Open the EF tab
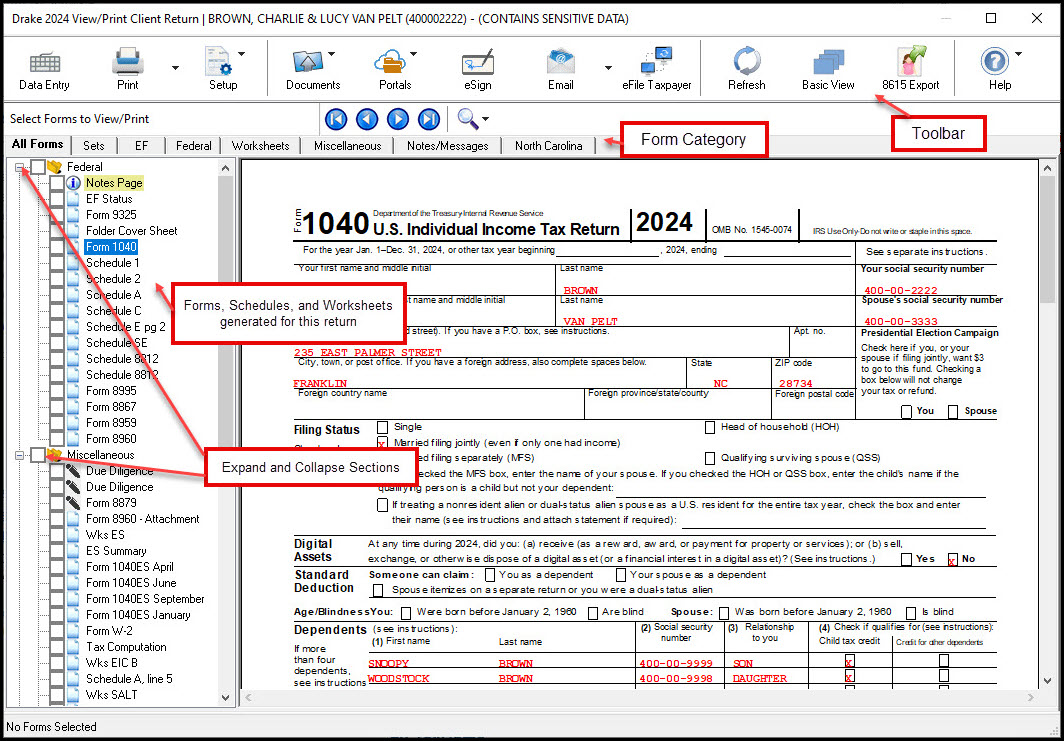Screen dimensions: 1064x741 point(141,146)
